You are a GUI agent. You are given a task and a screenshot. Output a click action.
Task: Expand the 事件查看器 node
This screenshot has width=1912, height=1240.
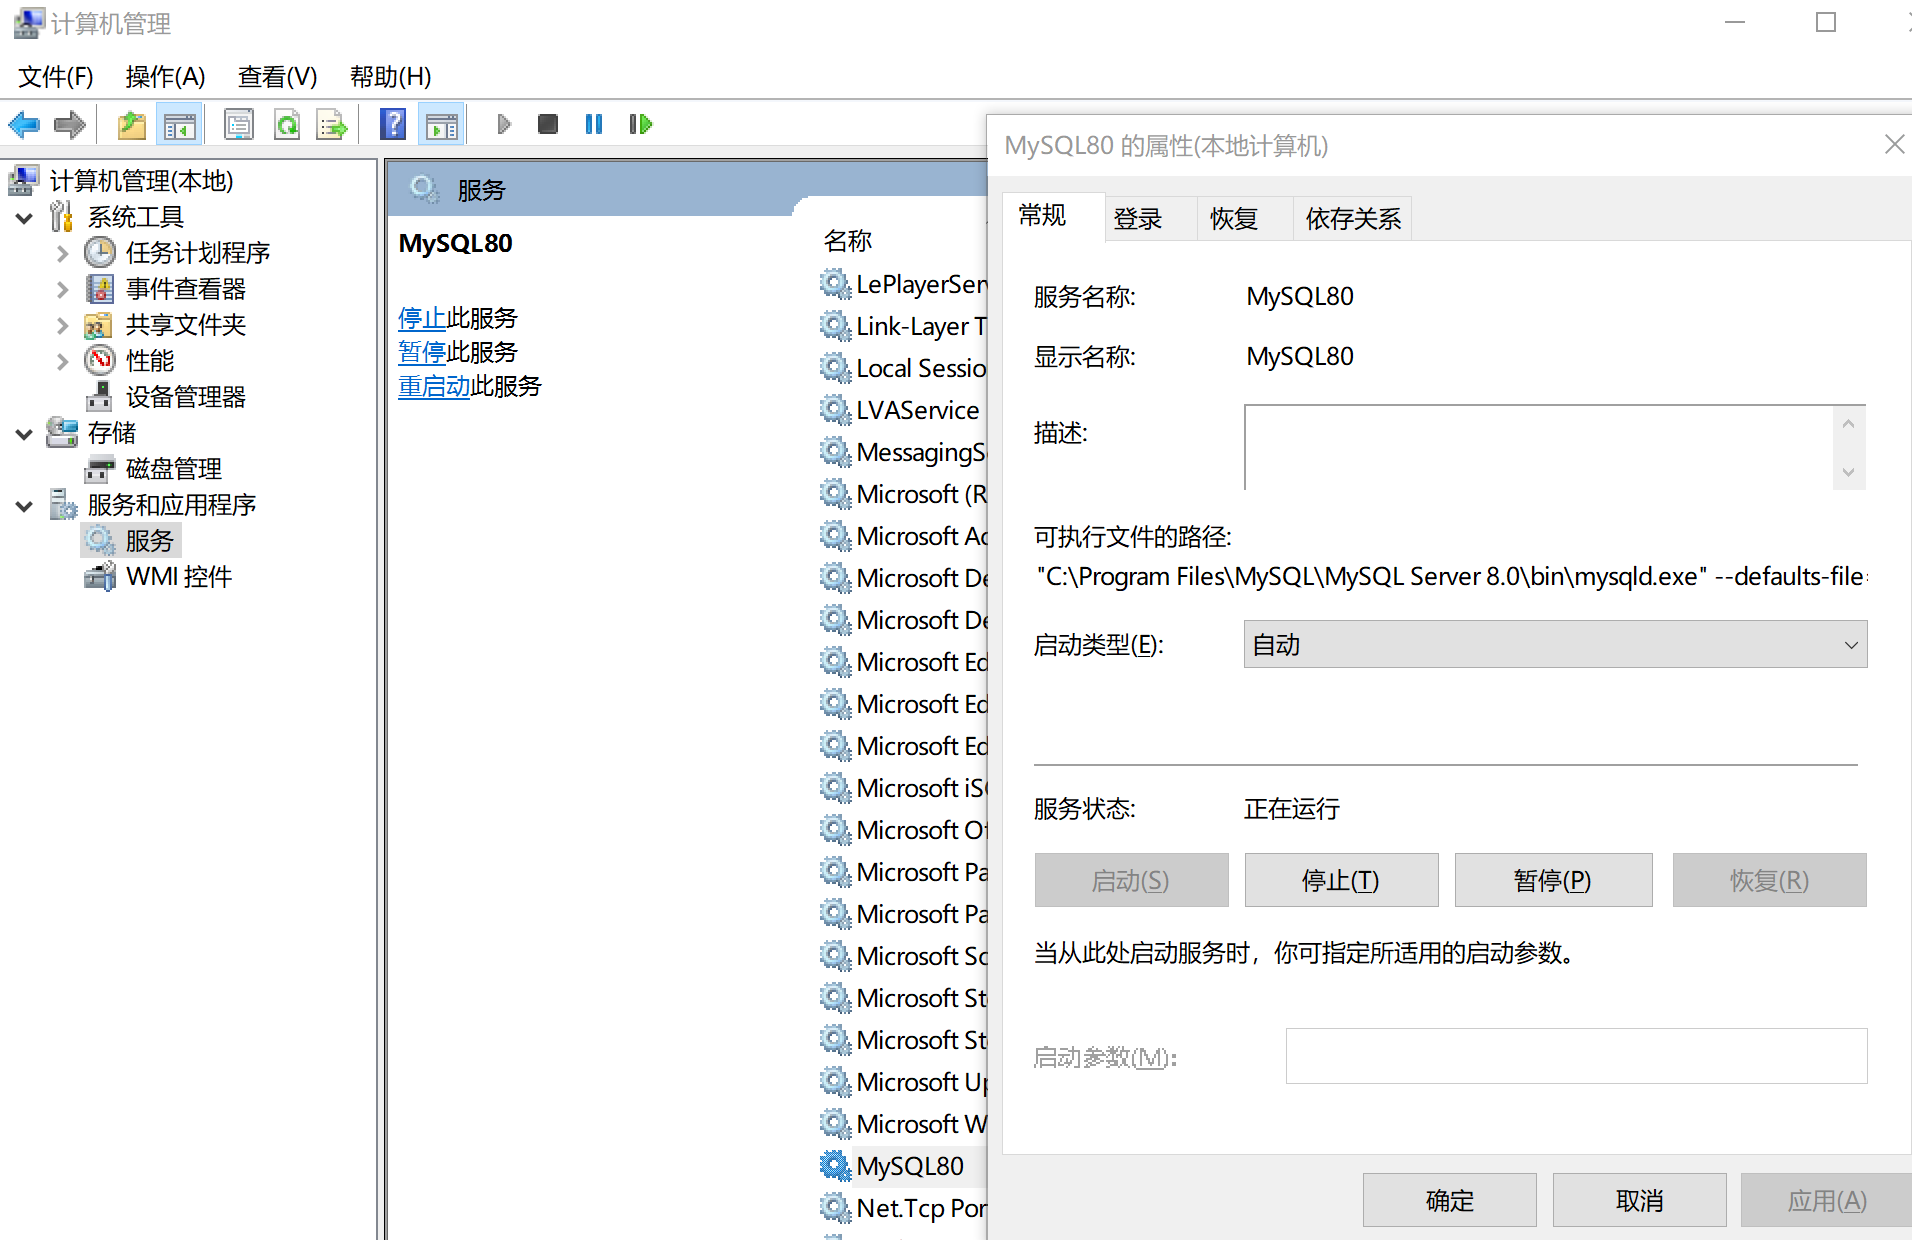point(62,290)
